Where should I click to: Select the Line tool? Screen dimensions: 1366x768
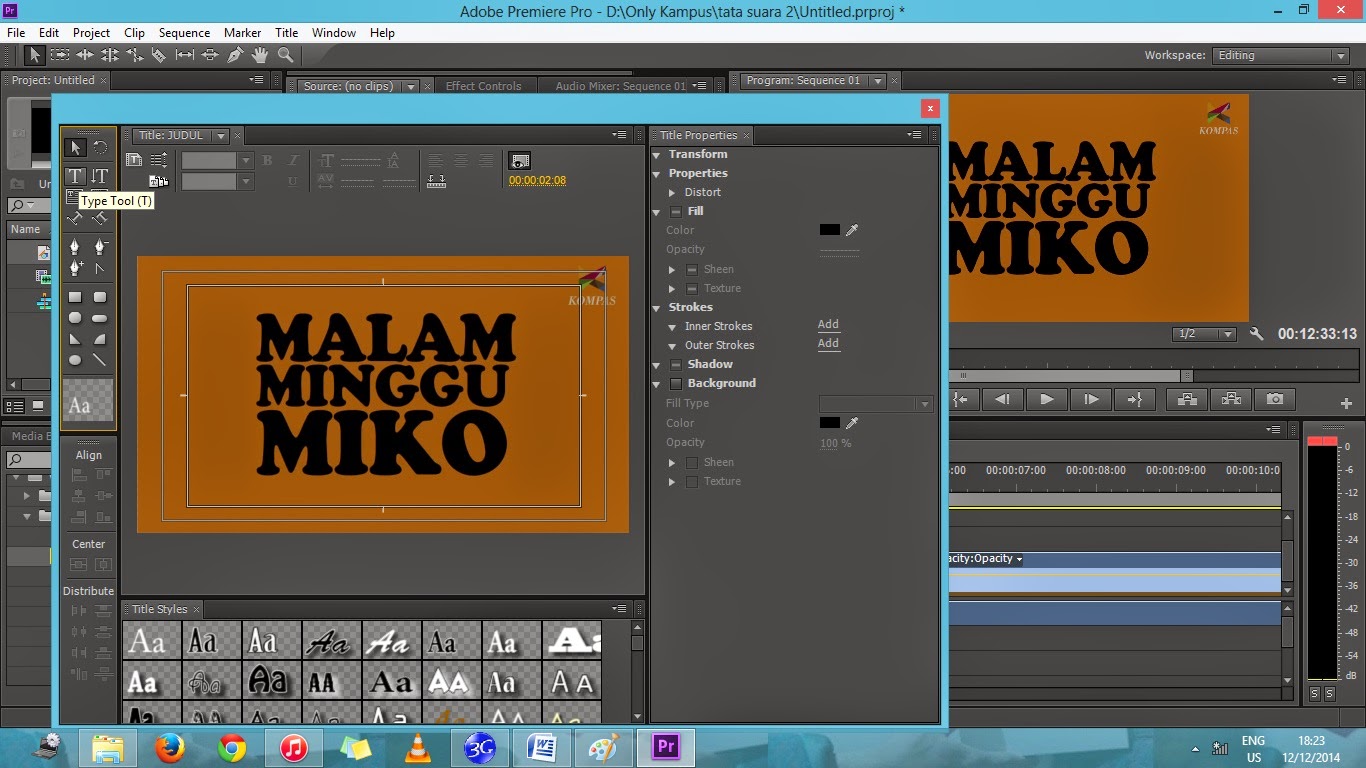pyautogui.click(x=100, y=360)
